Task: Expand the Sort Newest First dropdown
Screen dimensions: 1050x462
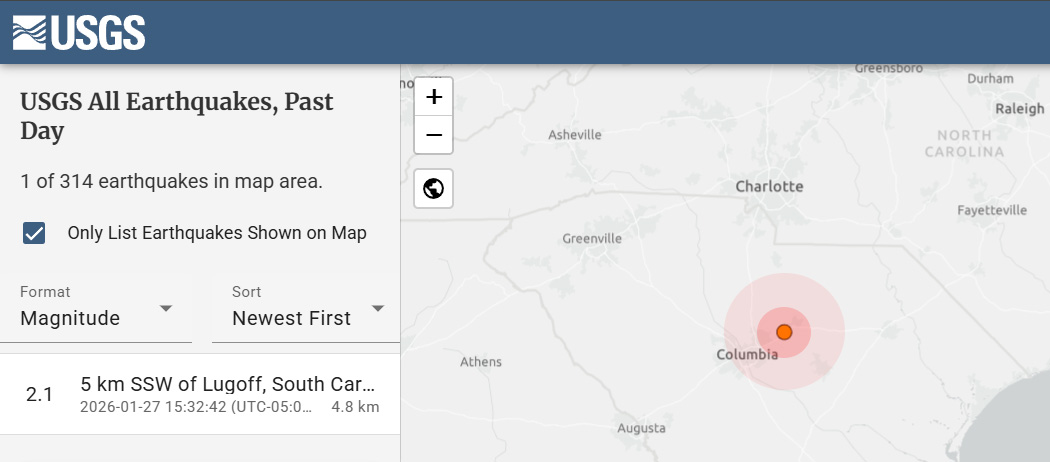Action: coord(308,309)
